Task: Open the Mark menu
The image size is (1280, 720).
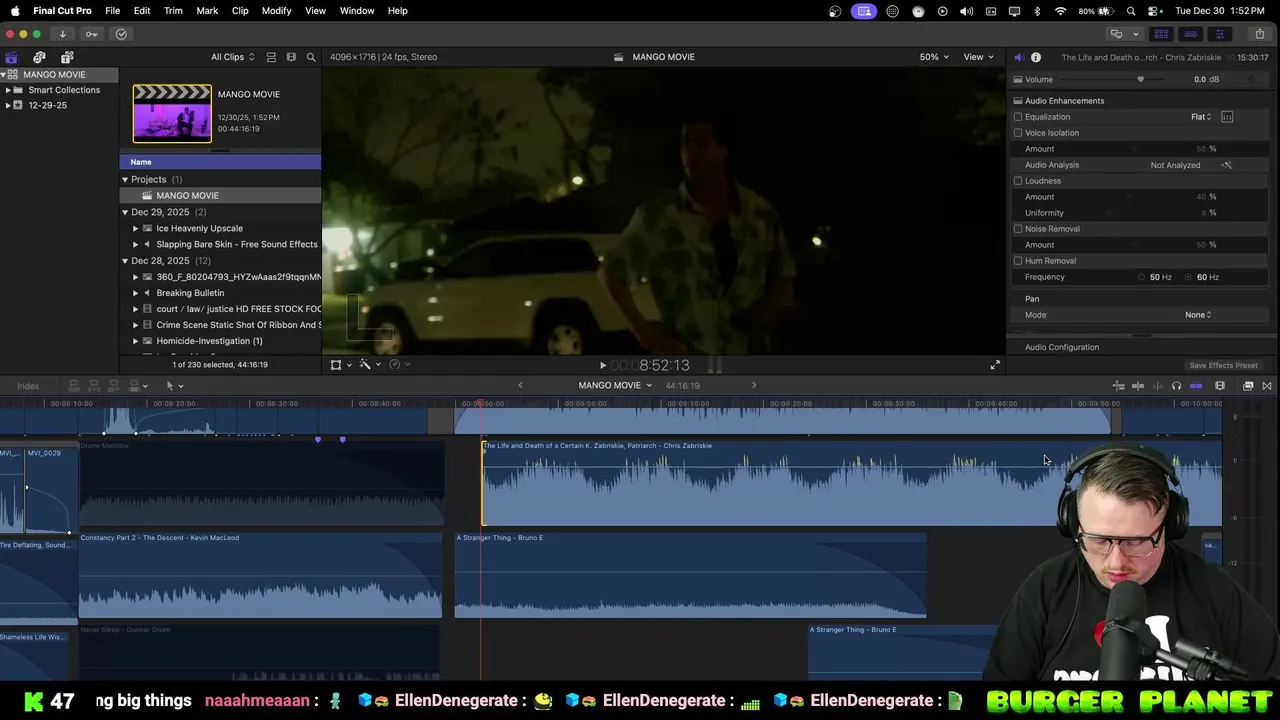Action: [207, 11]
